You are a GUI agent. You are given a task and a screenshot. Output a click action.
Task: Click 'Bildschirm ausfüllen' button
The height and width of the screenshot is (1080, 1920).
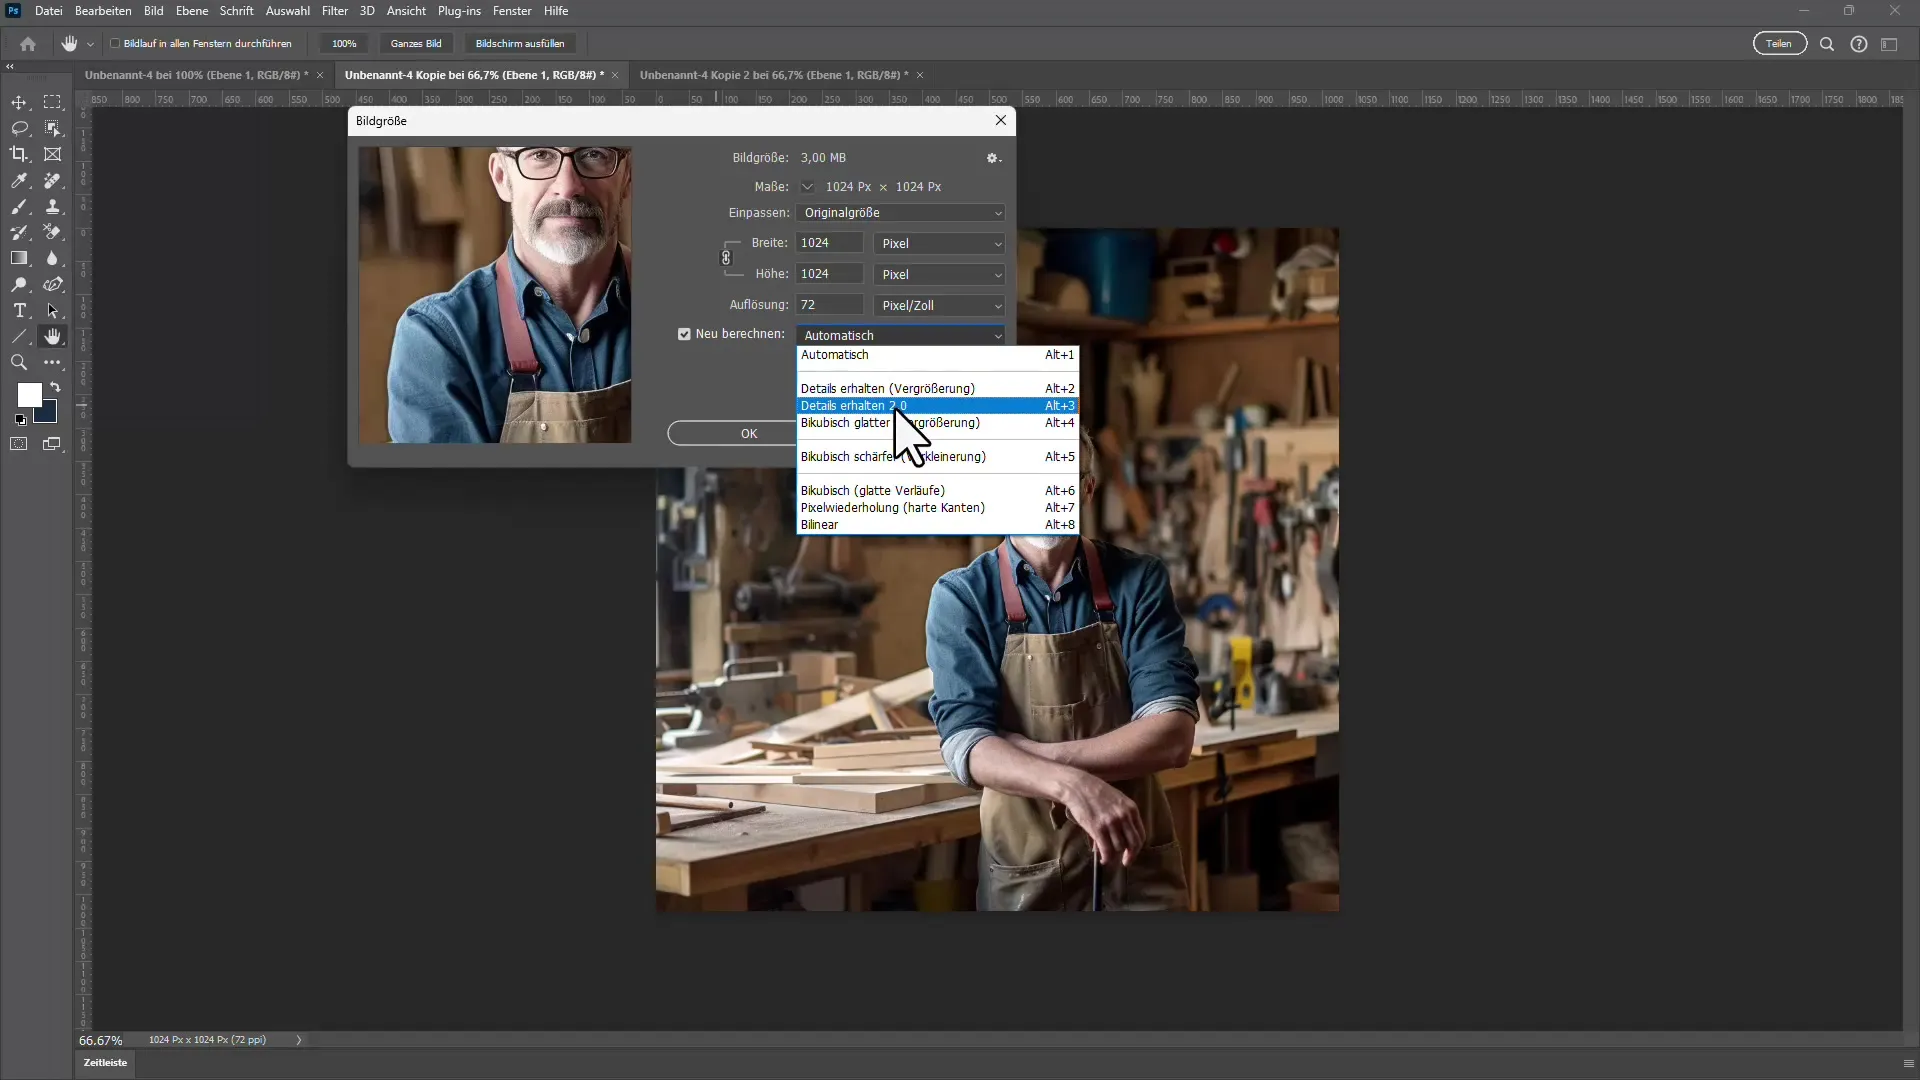click(521, 44)
